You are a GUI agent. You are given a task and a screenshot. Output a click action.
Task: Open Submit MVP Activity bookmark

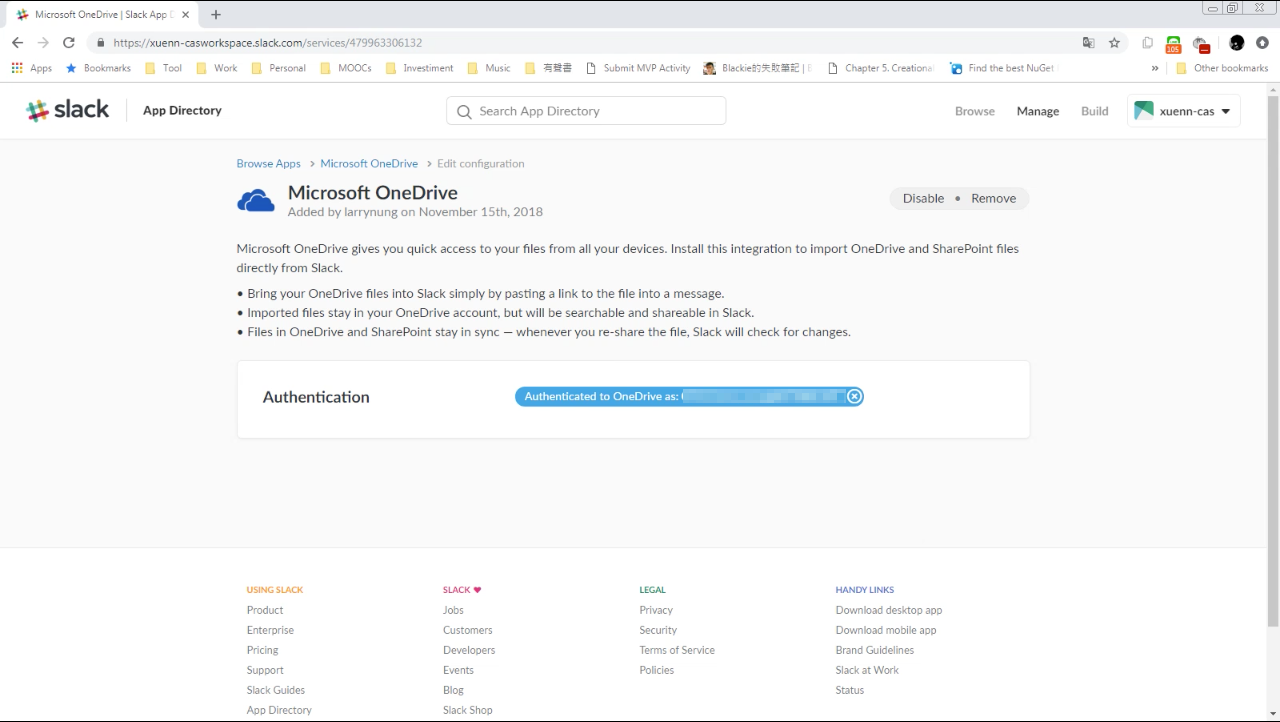(638, 68)
